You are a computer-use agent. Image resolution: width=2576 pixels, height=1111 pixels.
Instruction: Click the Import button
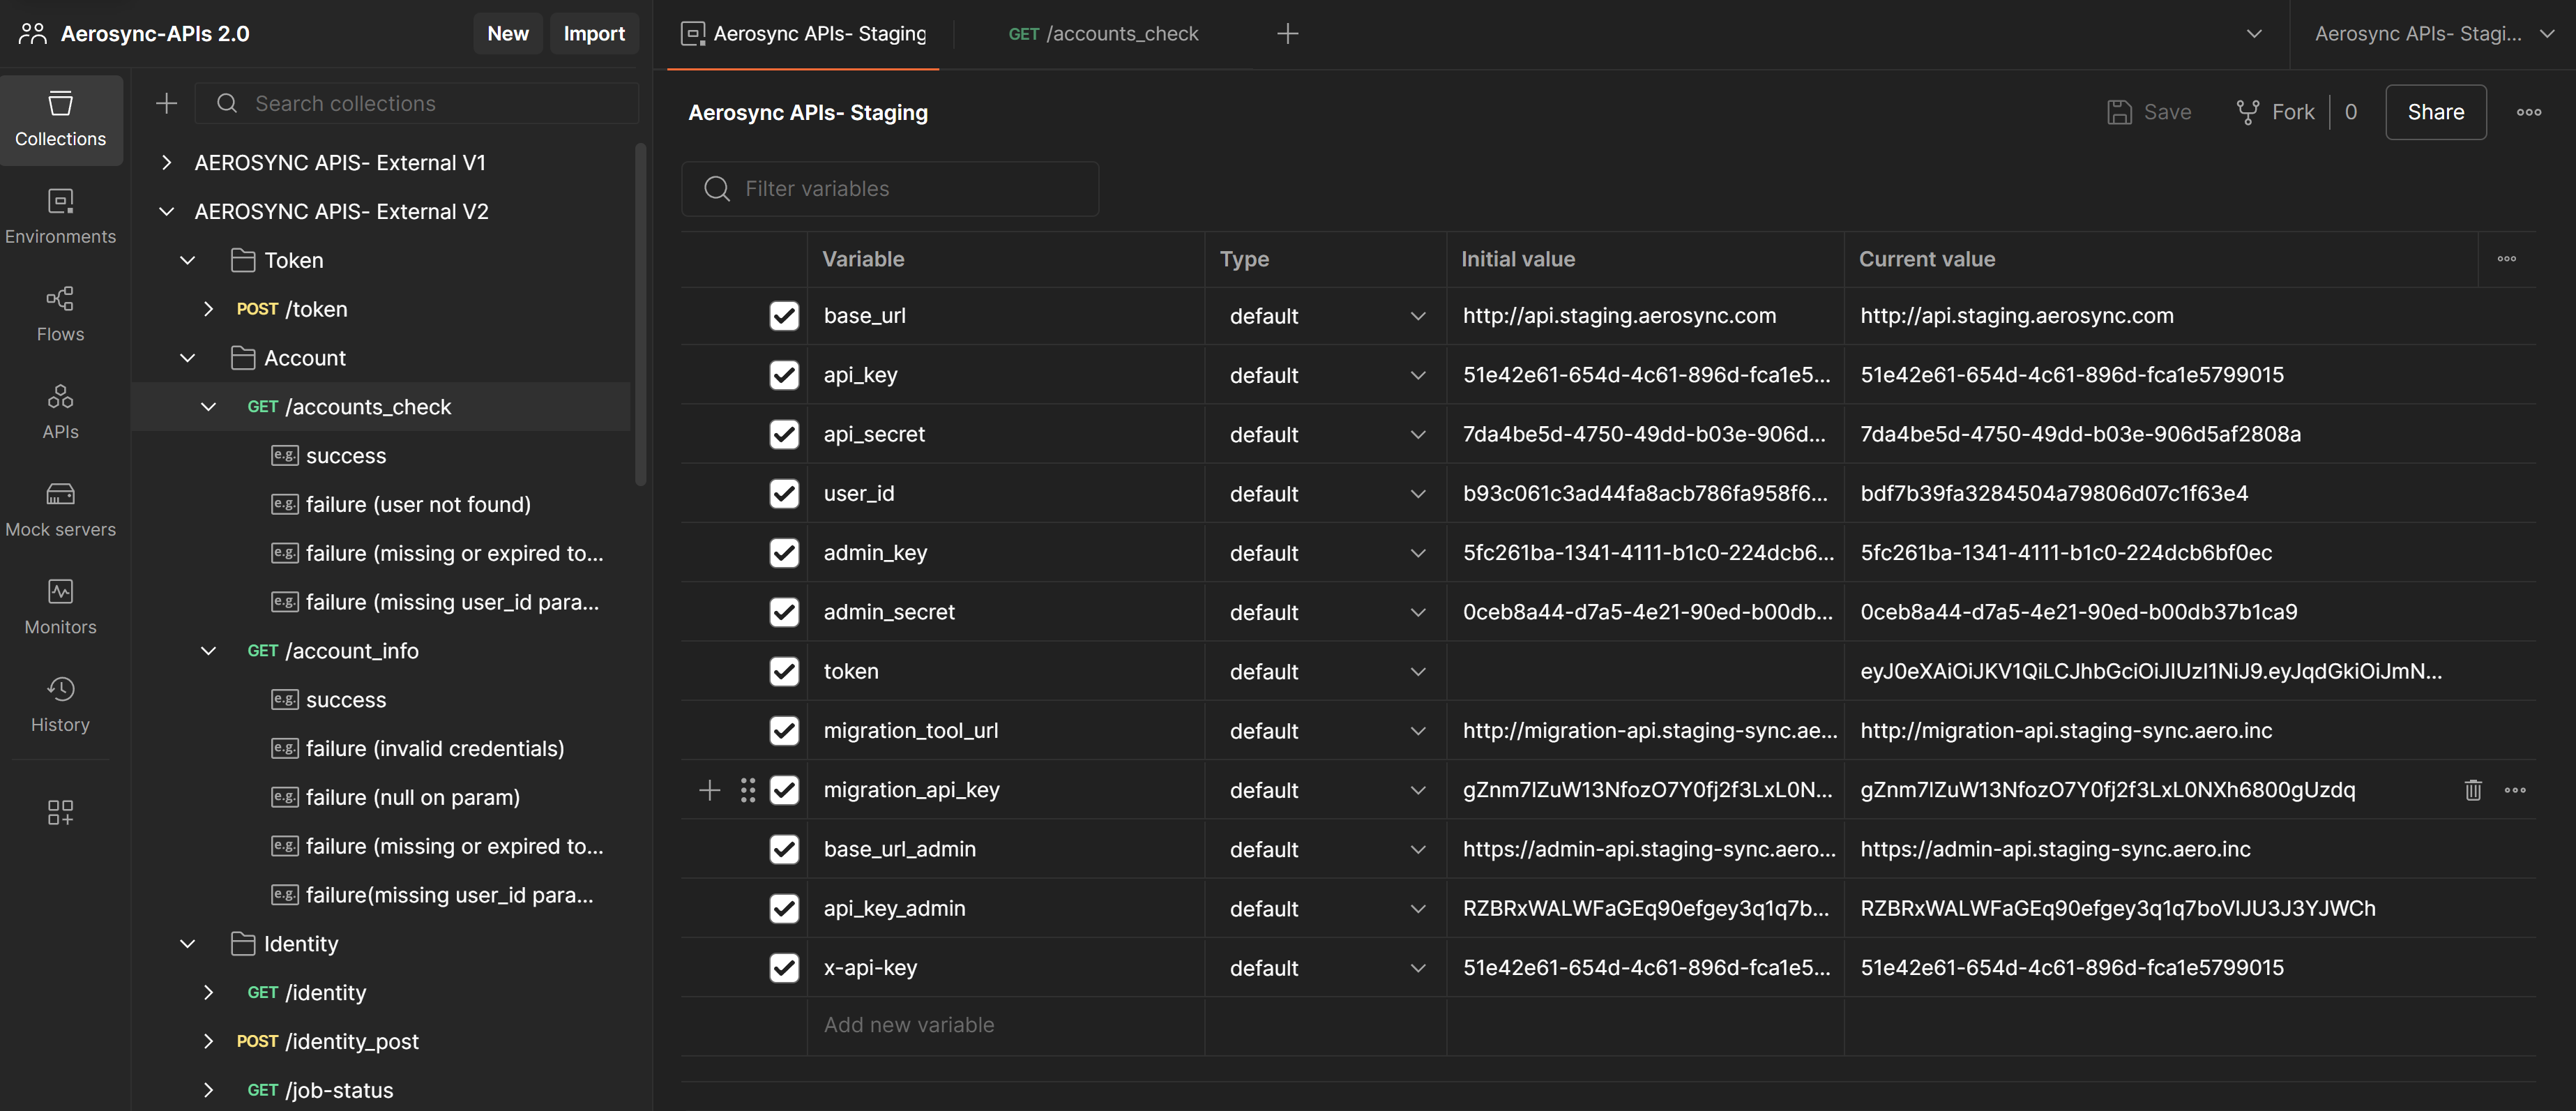[594, 34]
